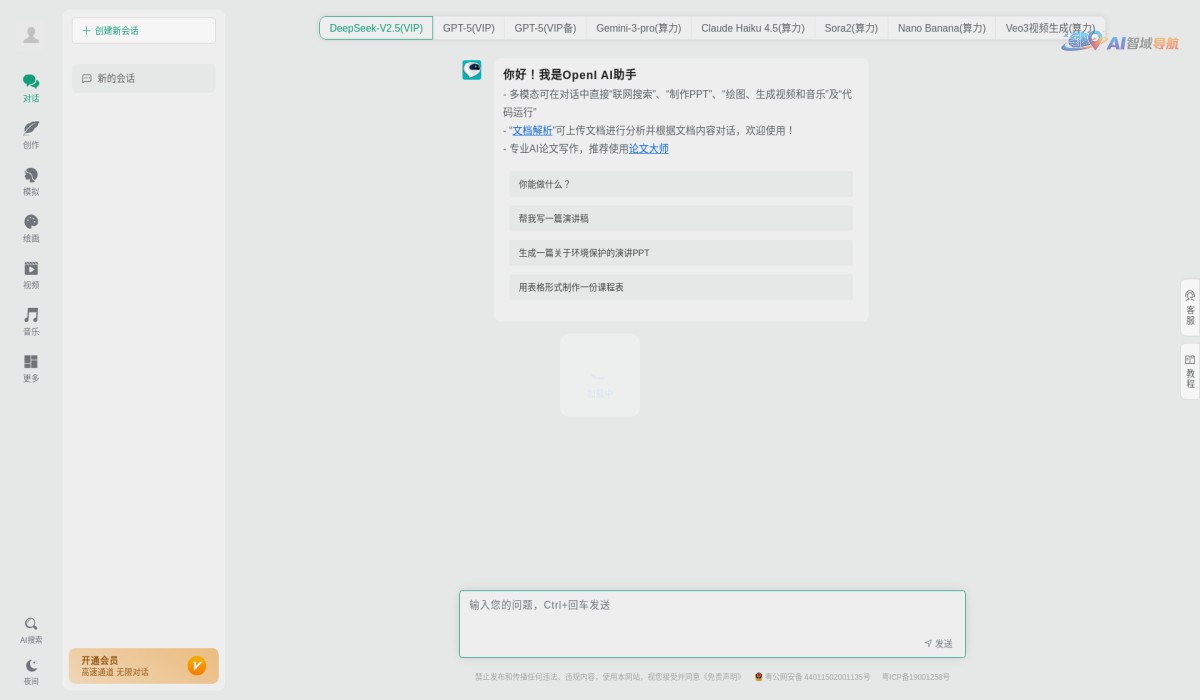Click the 发送 send button
Screen dimensions: 1200x700
[x=936, y=644]
